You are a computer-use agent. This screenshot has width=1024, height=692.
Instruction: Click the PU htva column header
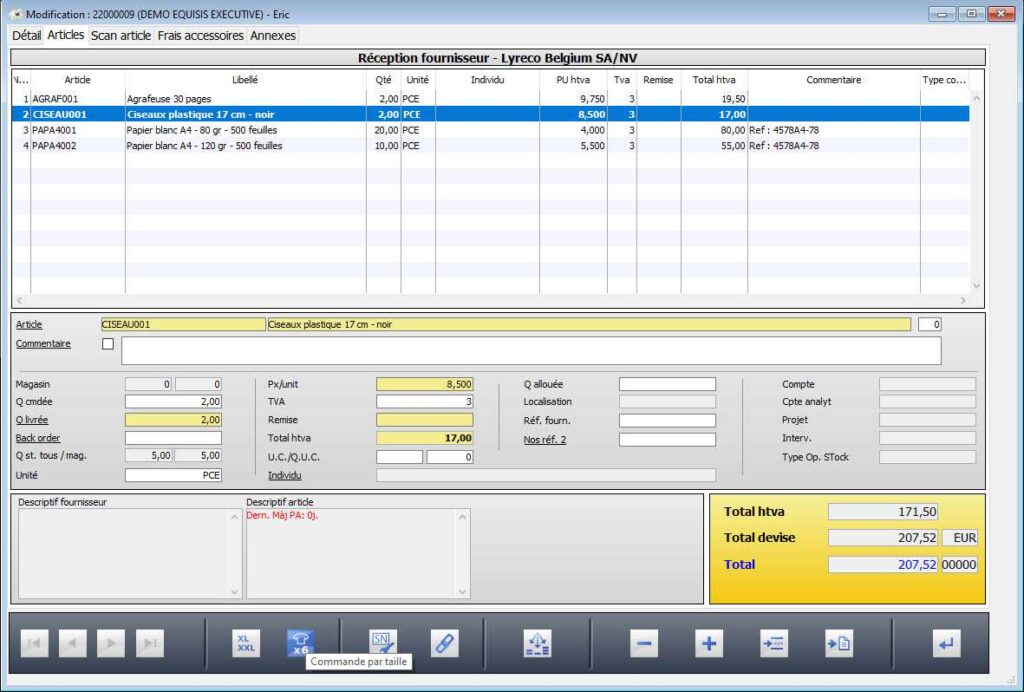click(573, 80)
